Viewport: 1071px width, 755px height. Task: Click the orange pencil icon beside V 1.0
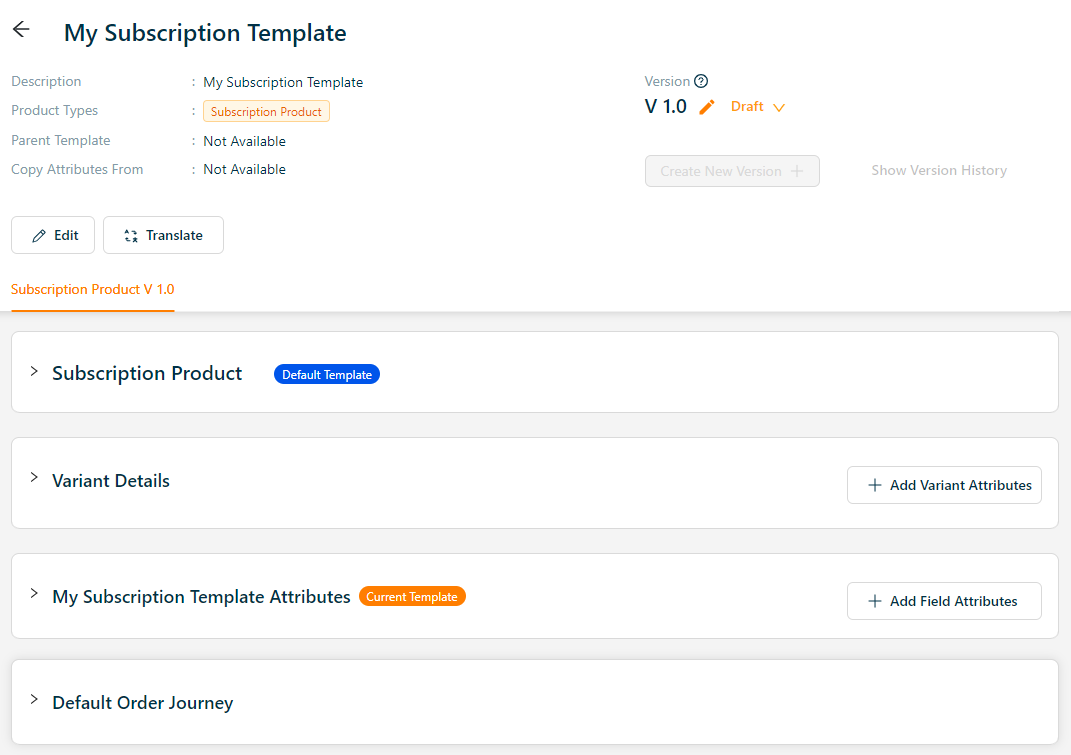click(707, 107)
